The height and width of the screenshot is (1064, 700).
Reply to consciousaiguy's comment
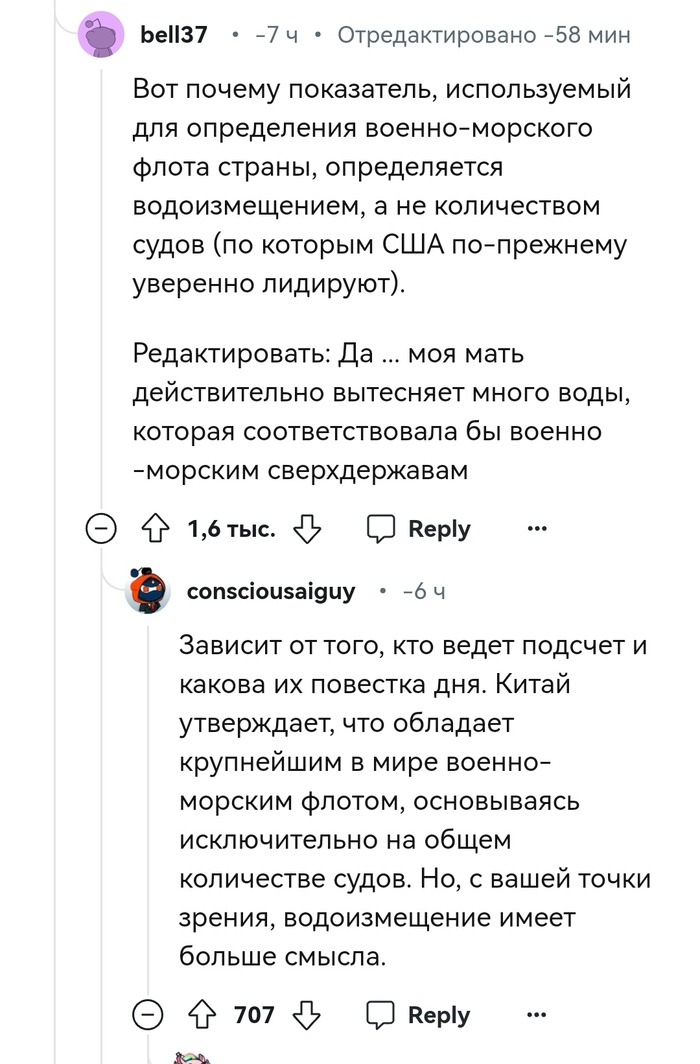point(419,1015)
